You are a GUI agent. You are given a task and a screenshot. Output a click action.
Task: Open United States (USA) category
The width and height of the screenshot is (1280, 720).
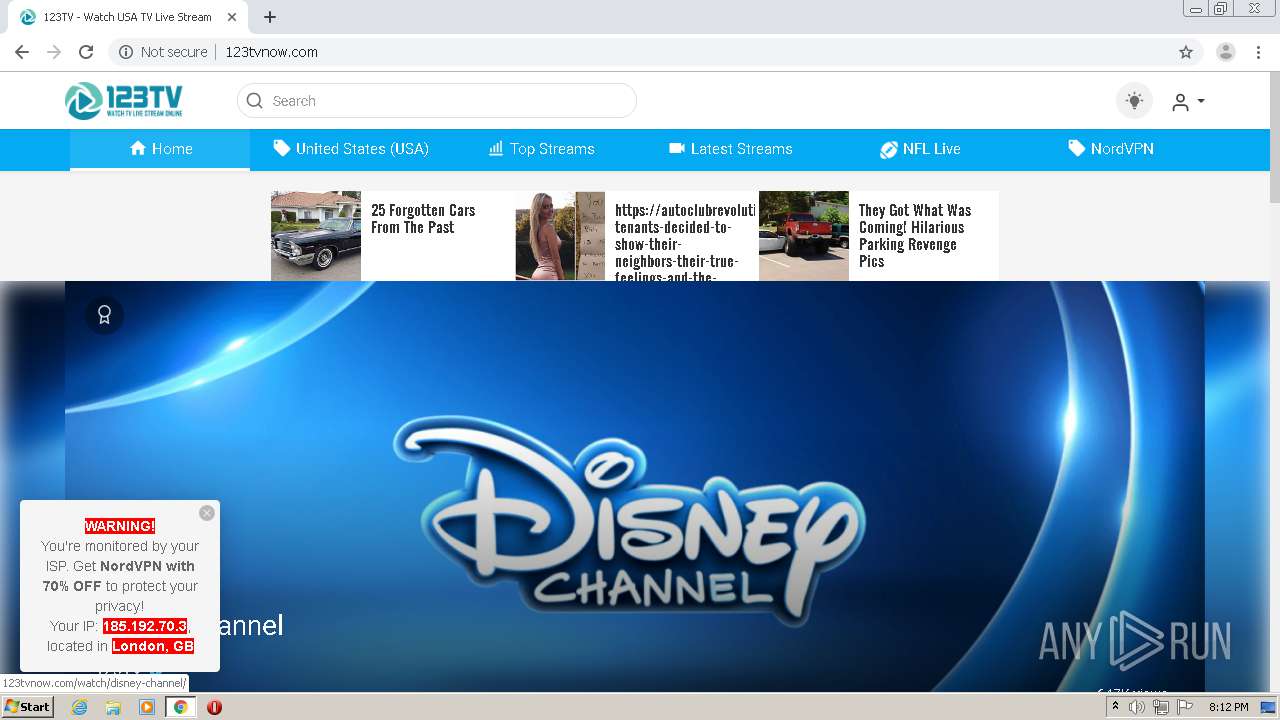[351, 149]
